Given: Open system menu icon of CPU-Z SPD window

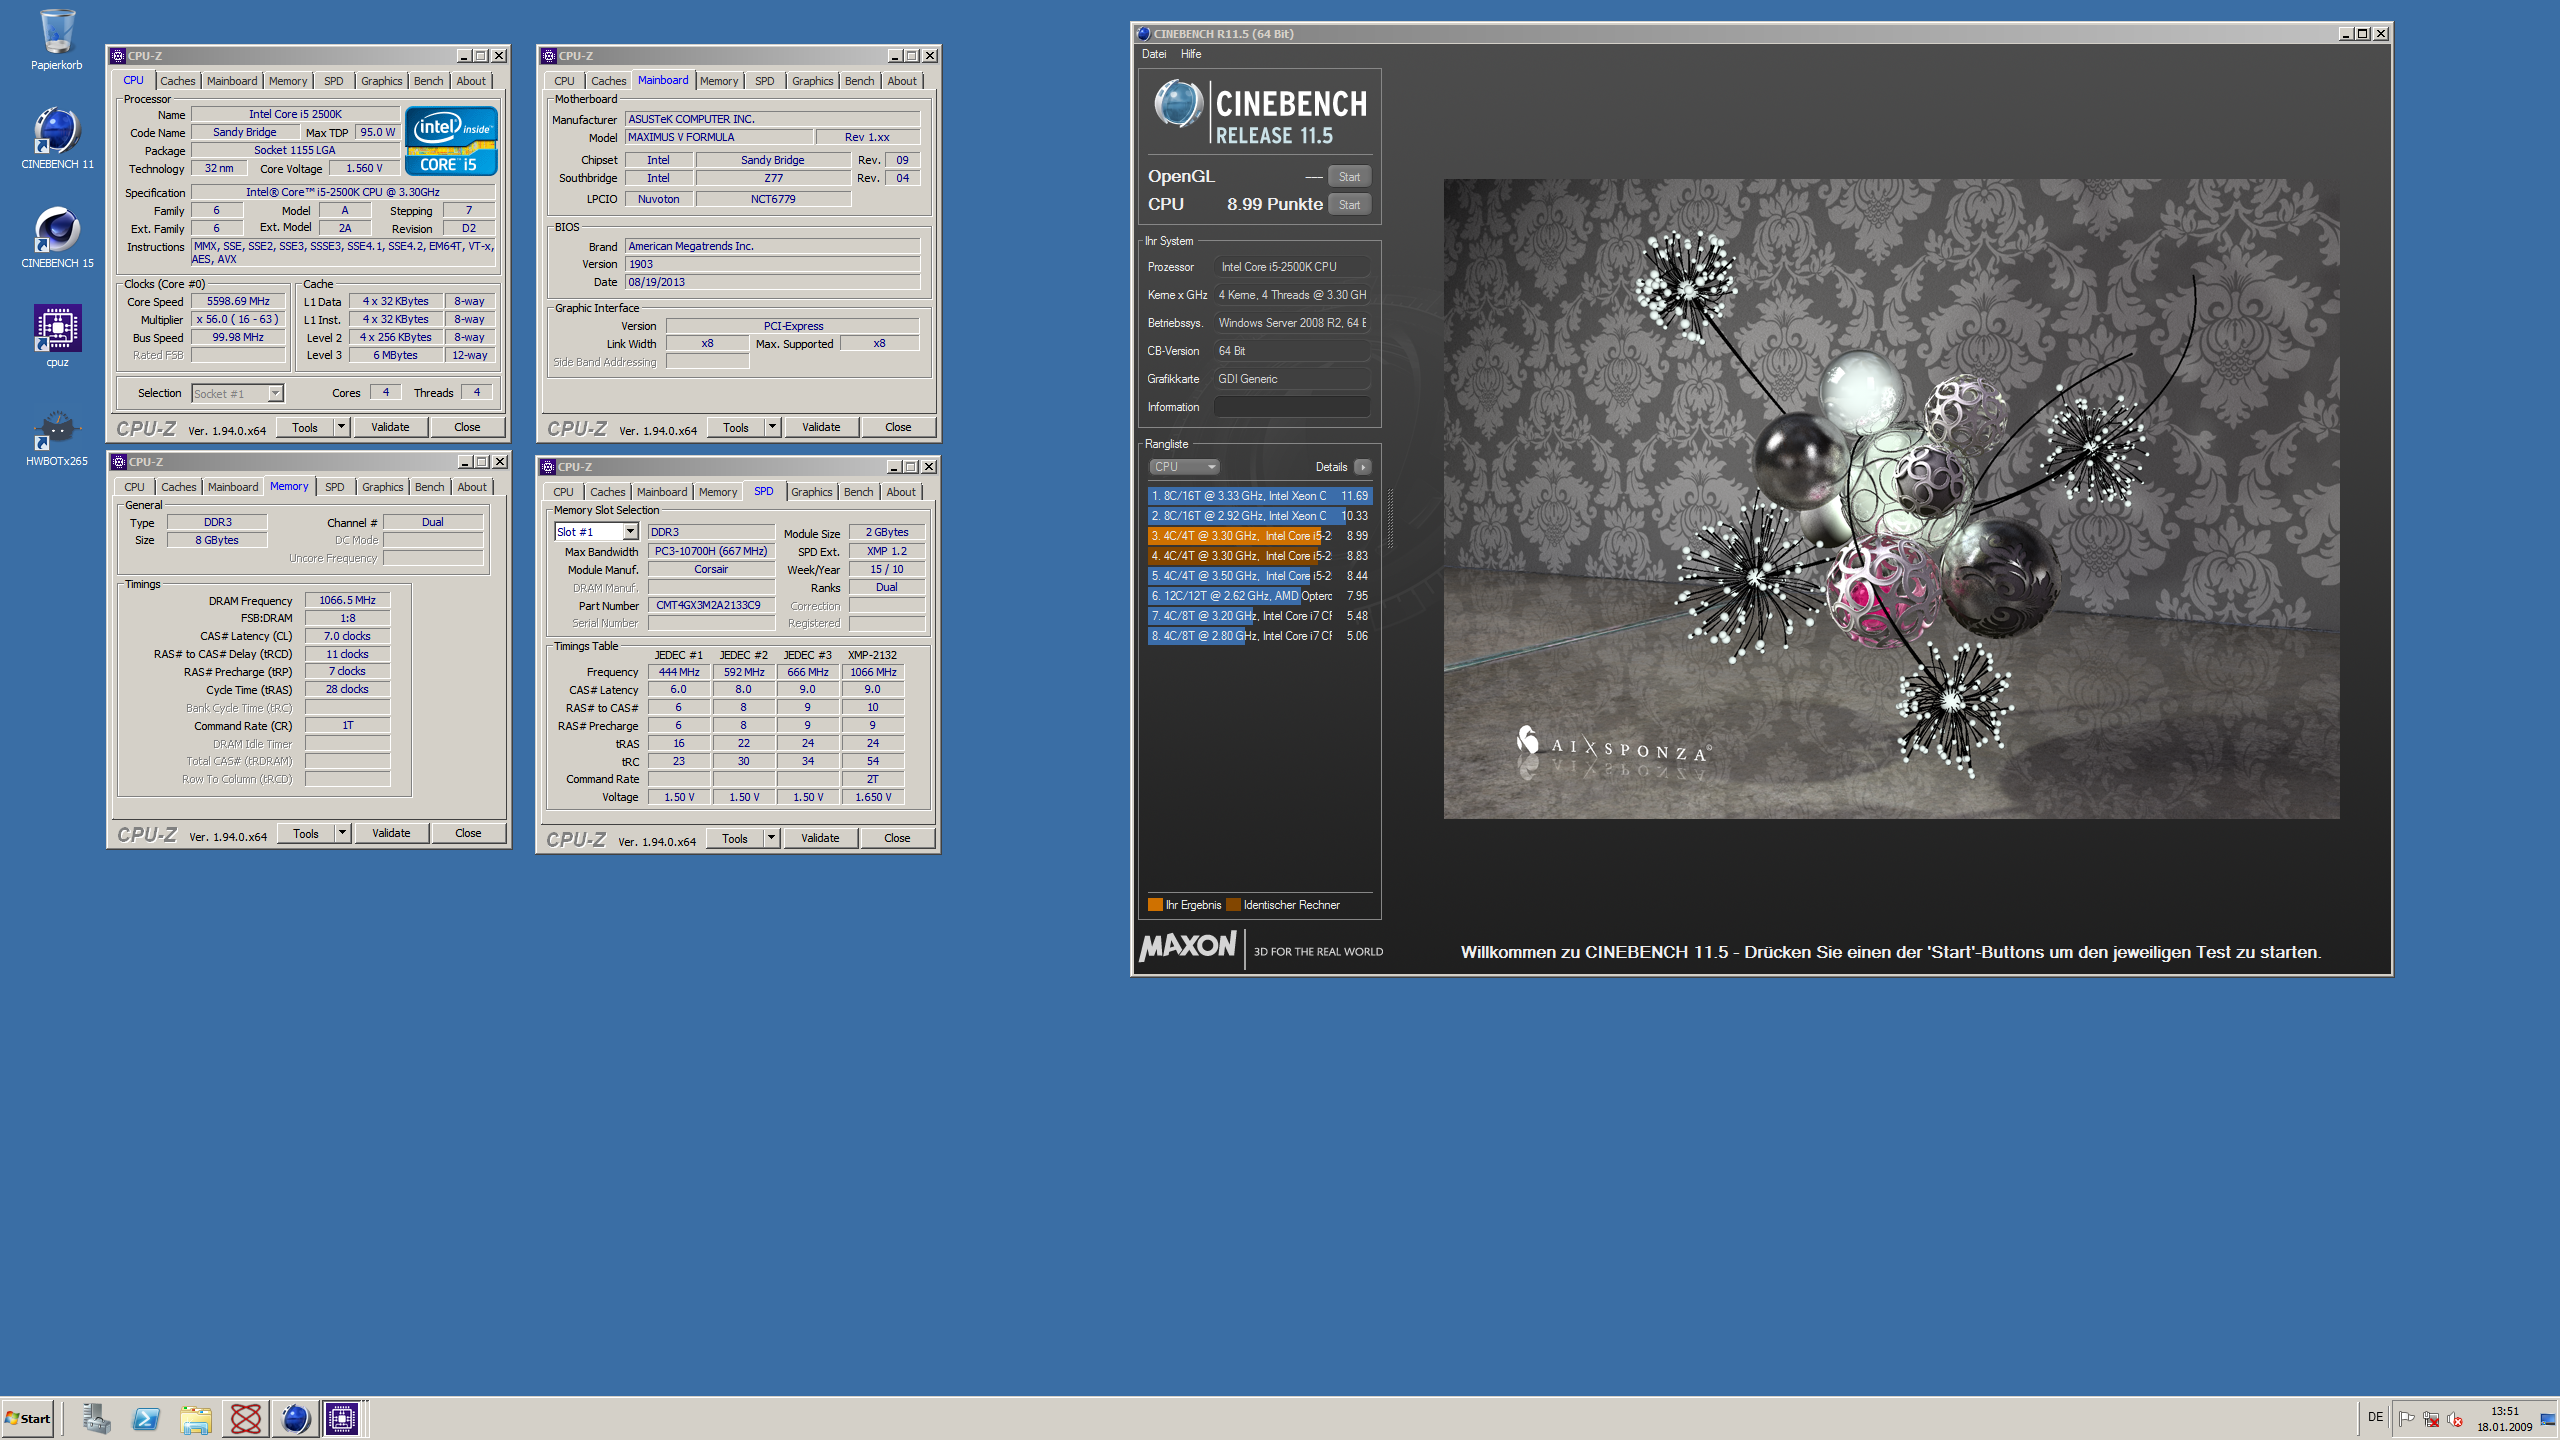Looking at the screenshot, I should 548,467.
